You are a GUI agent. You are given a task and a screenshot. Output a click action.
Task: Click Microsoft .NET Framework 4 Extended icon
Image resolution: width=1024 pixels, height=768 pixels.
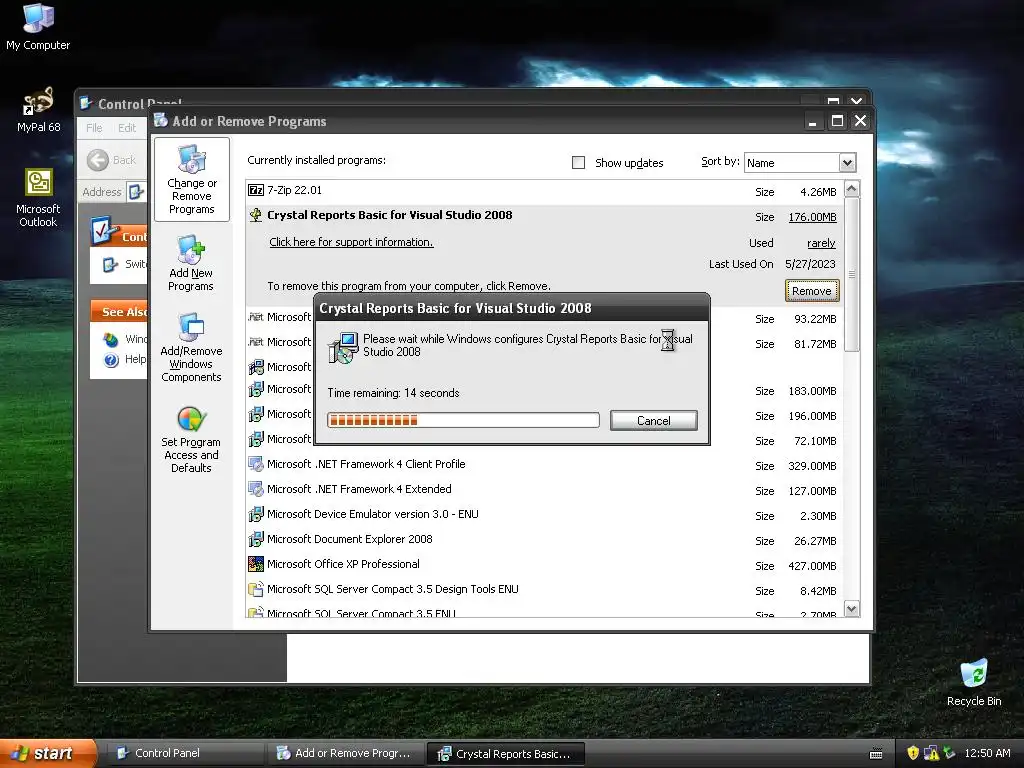coord(256,489)
